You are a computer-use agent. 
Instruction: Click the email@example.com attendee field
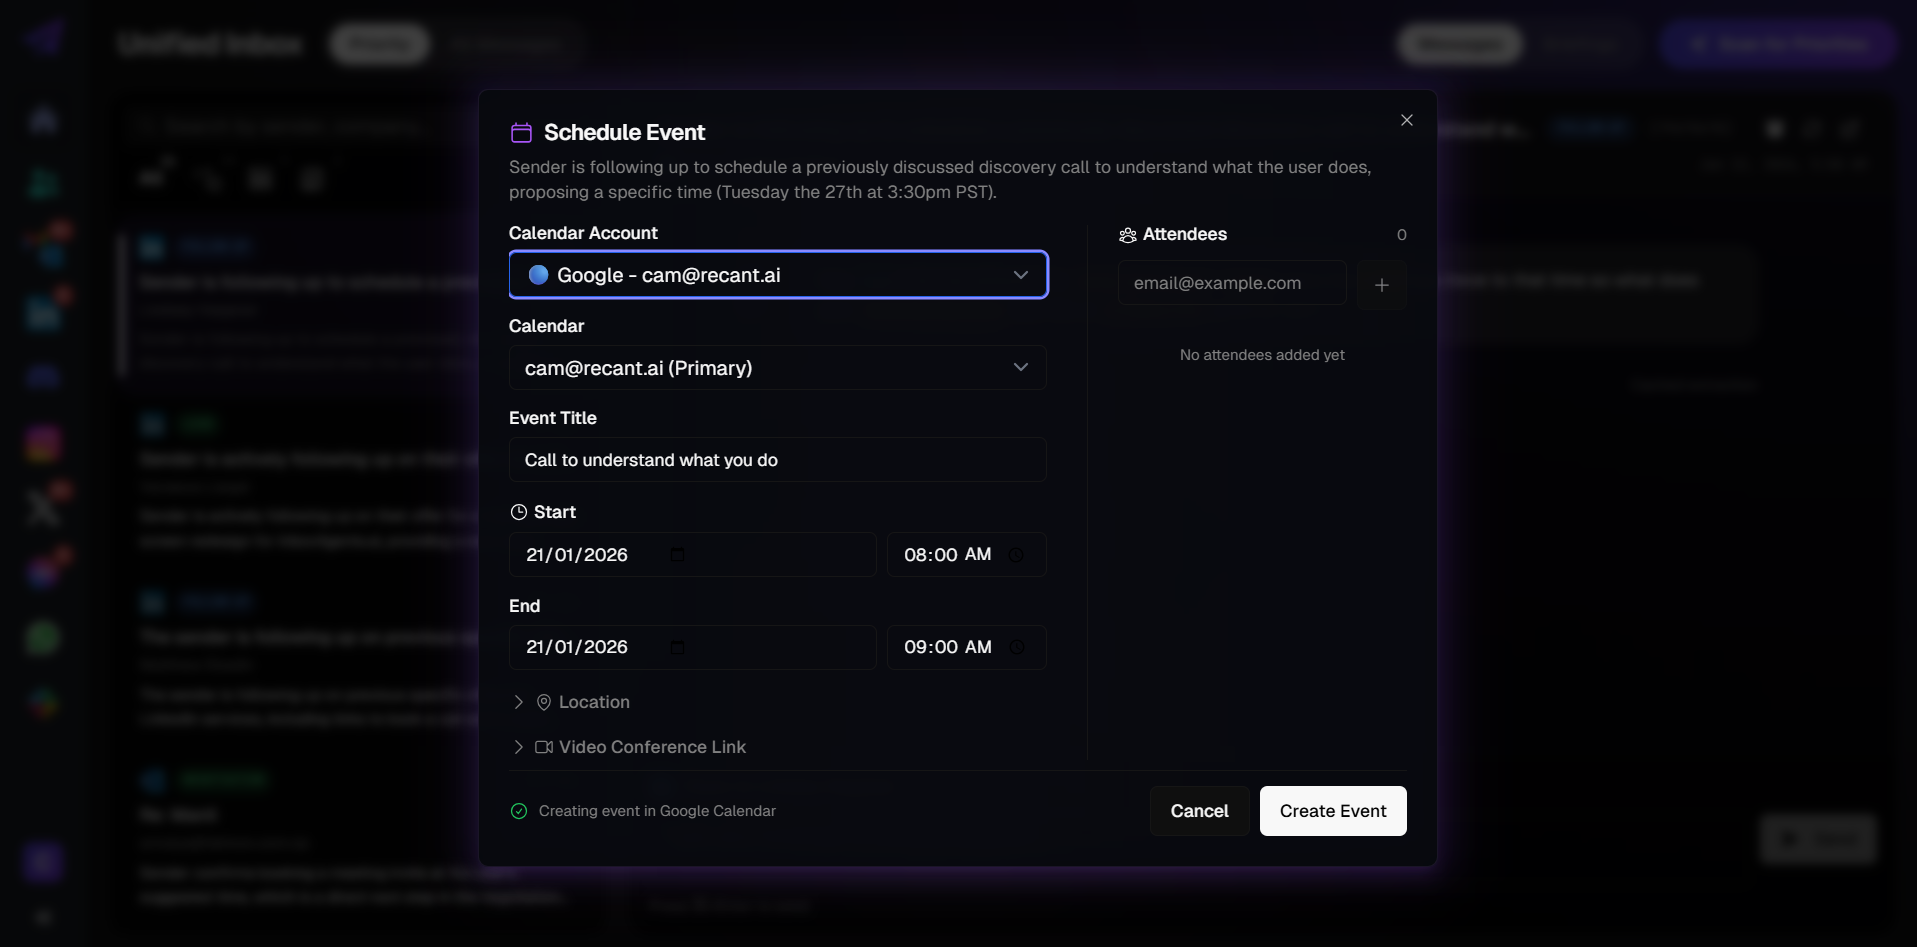(1231, 282)
